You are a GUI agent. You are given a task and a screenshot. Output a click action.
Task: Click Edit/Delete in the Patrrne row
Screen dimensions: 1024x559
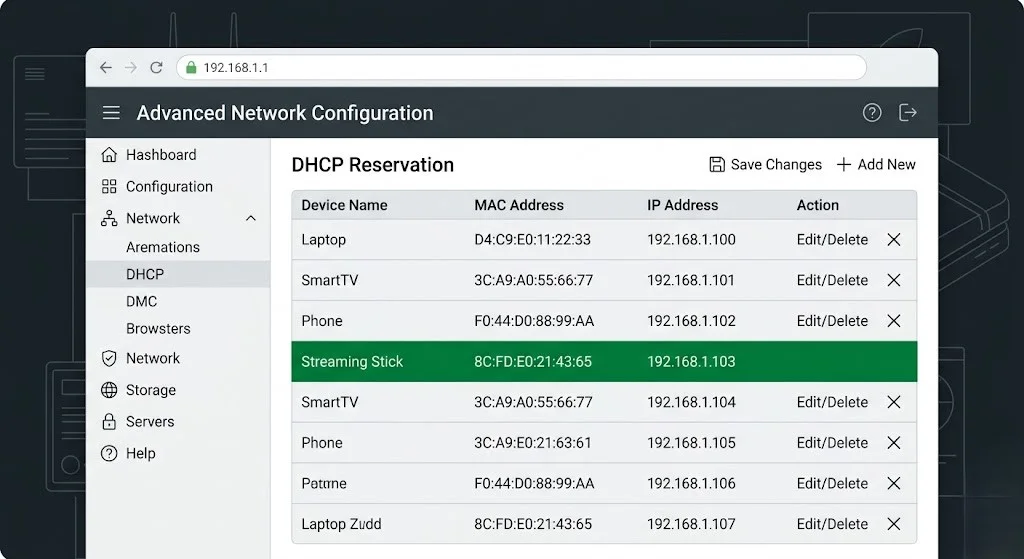click(x=832, y=483)
